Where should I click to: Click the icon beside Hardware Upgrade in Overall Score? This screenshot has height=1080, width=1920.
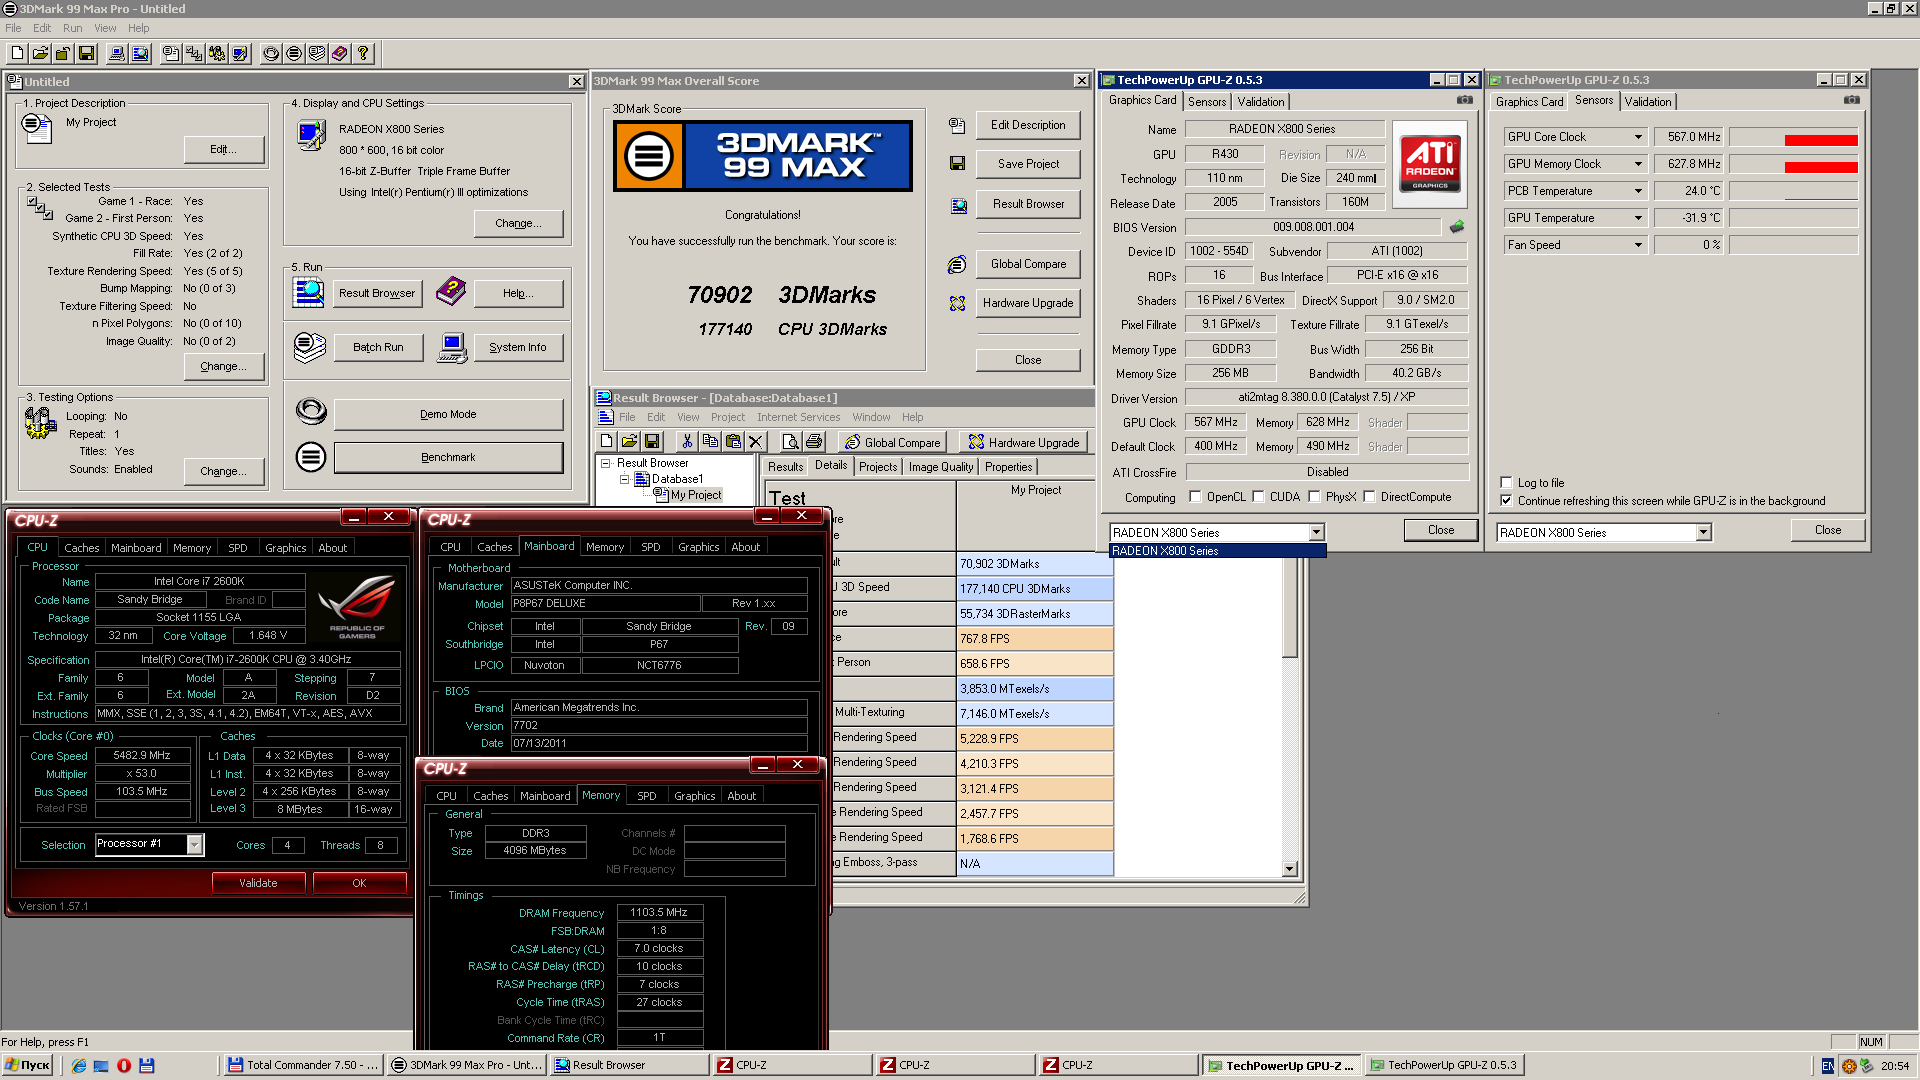[957, 303]
